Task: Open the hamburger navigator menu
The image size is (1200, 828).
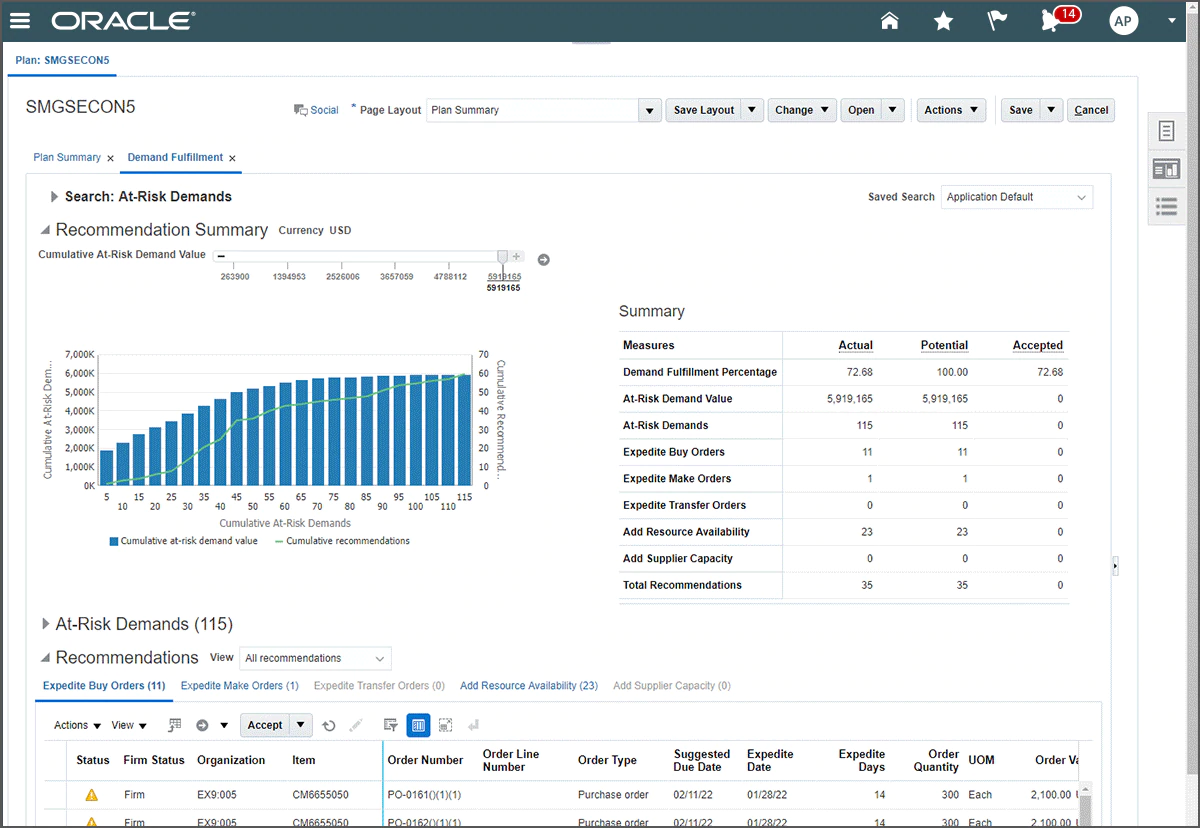Action: click(19, 21)
